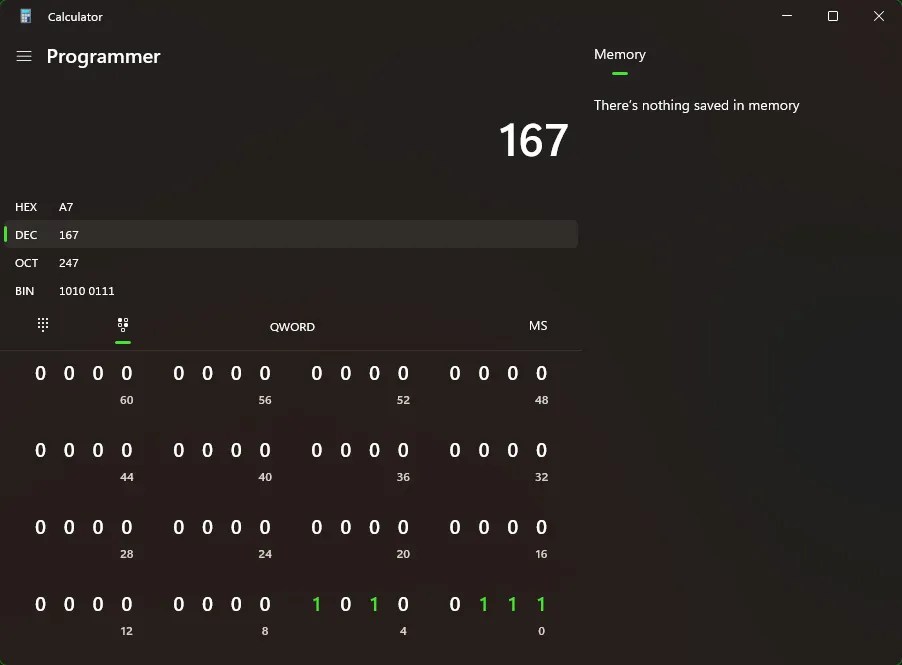Toggle bit 2 off
Screen dimensions: 902x665
coord(483,604)
